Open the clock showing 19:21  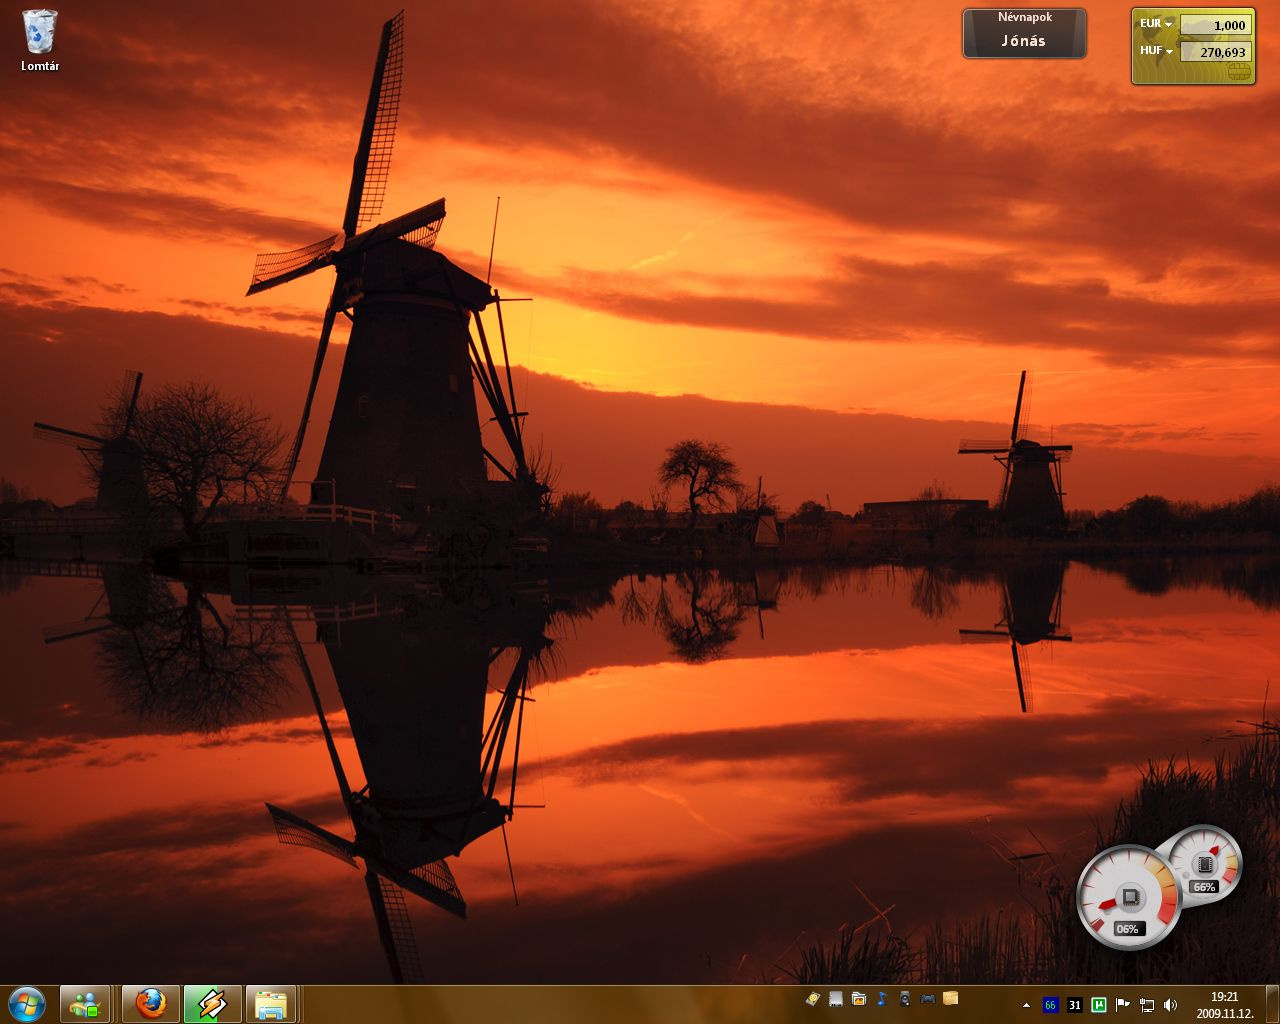[x=1224, y=1005]
